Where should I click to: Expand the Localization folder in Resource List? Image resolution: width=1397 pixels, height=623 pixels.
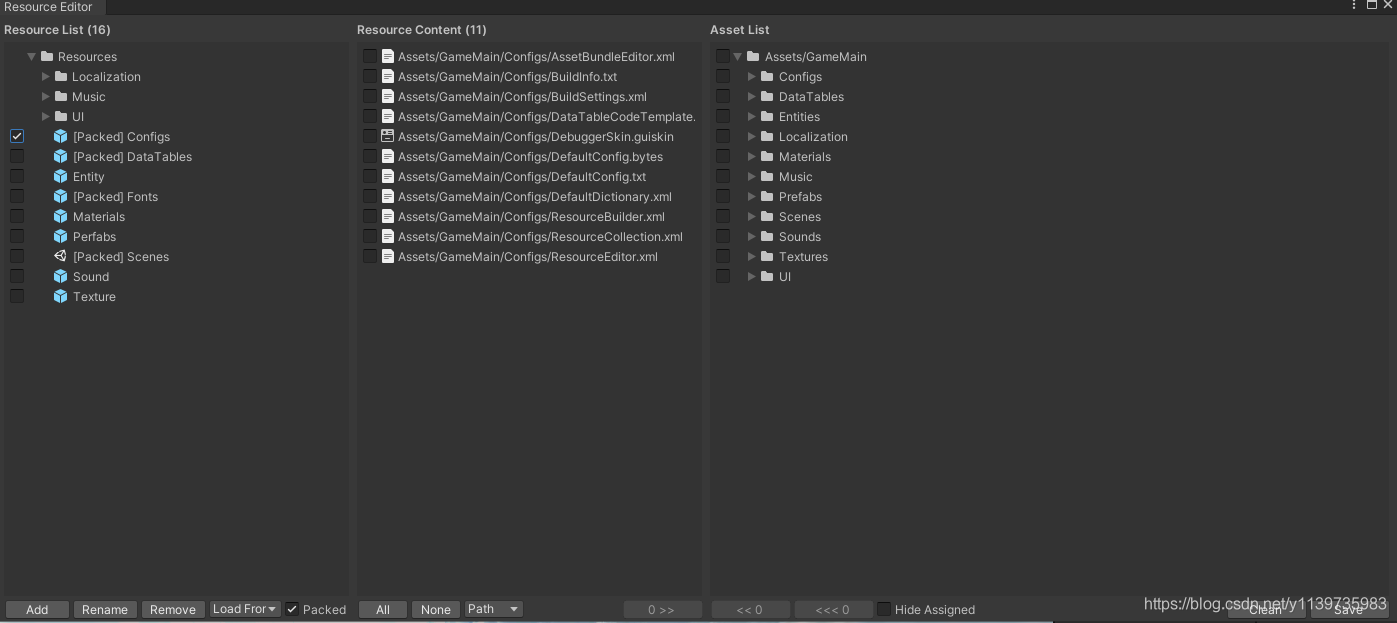click(46, 76)
